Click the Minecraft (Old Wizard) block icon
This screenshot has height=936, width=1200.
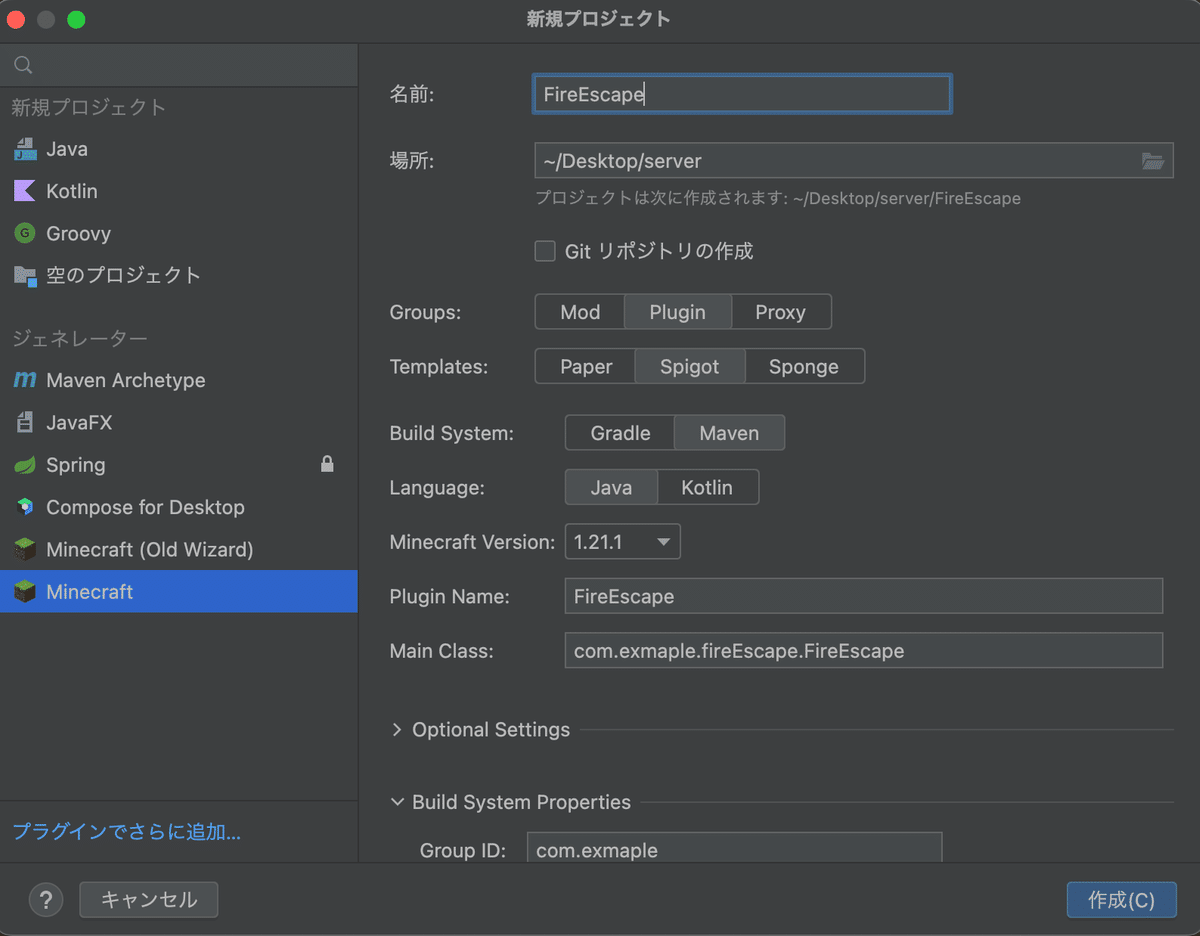[25, 549]
